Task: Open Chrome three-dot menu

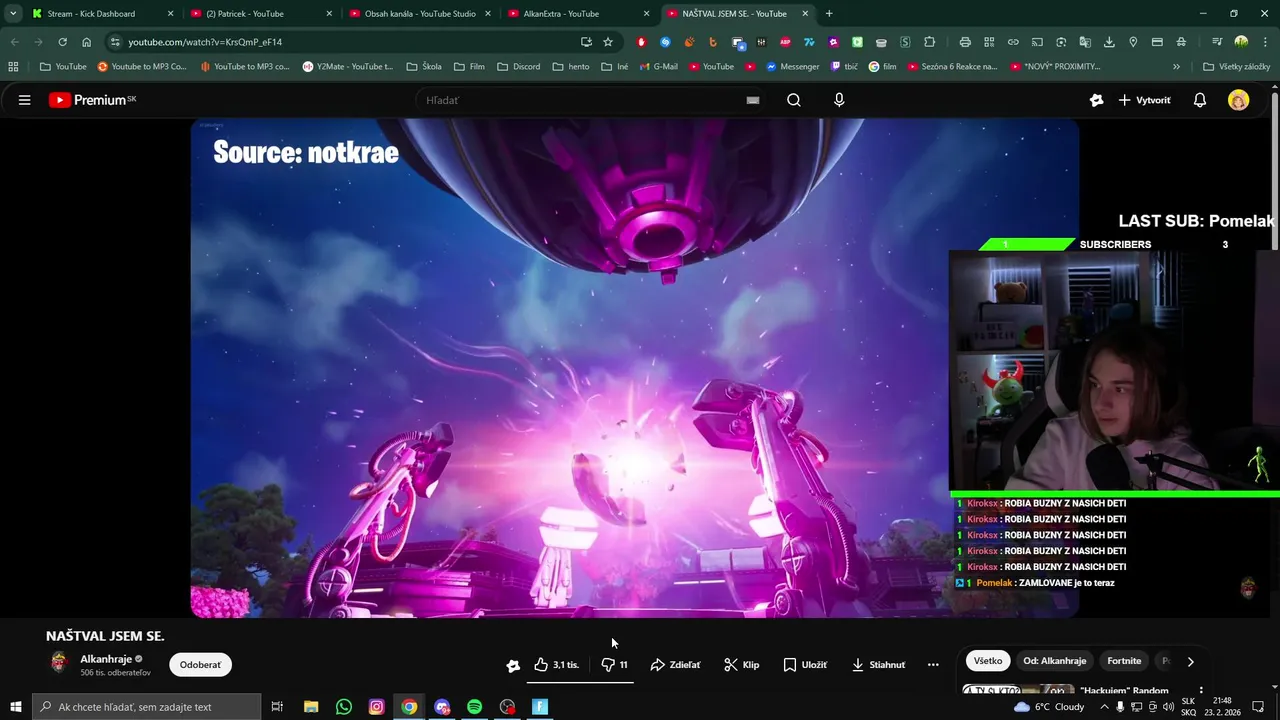Action: (1266, 42)
